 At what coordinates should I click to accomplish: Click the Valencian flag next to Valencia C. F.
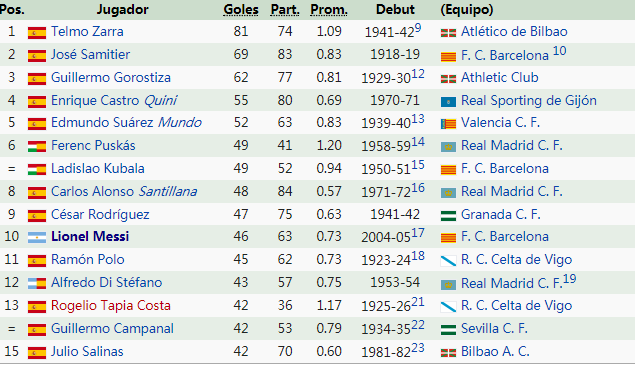click(448, 124)
